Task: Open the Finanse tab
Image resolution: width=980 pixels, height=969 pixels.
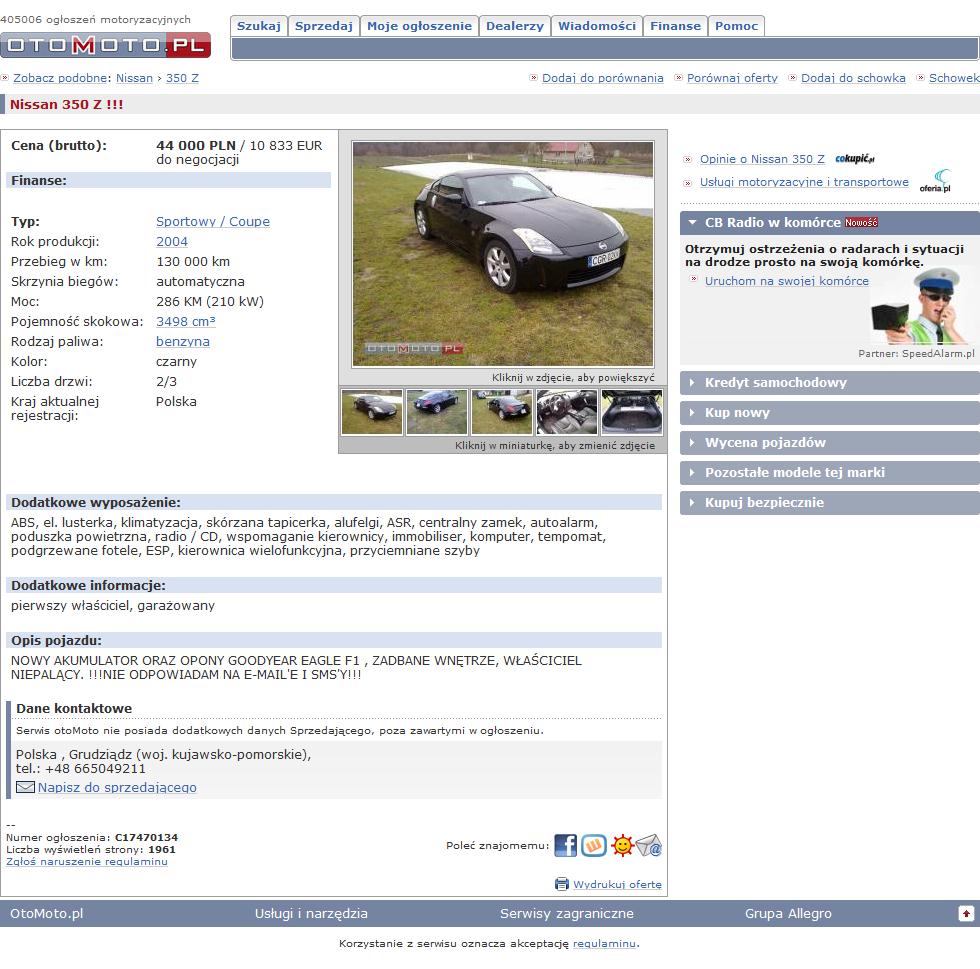Action: coord(676,26)
